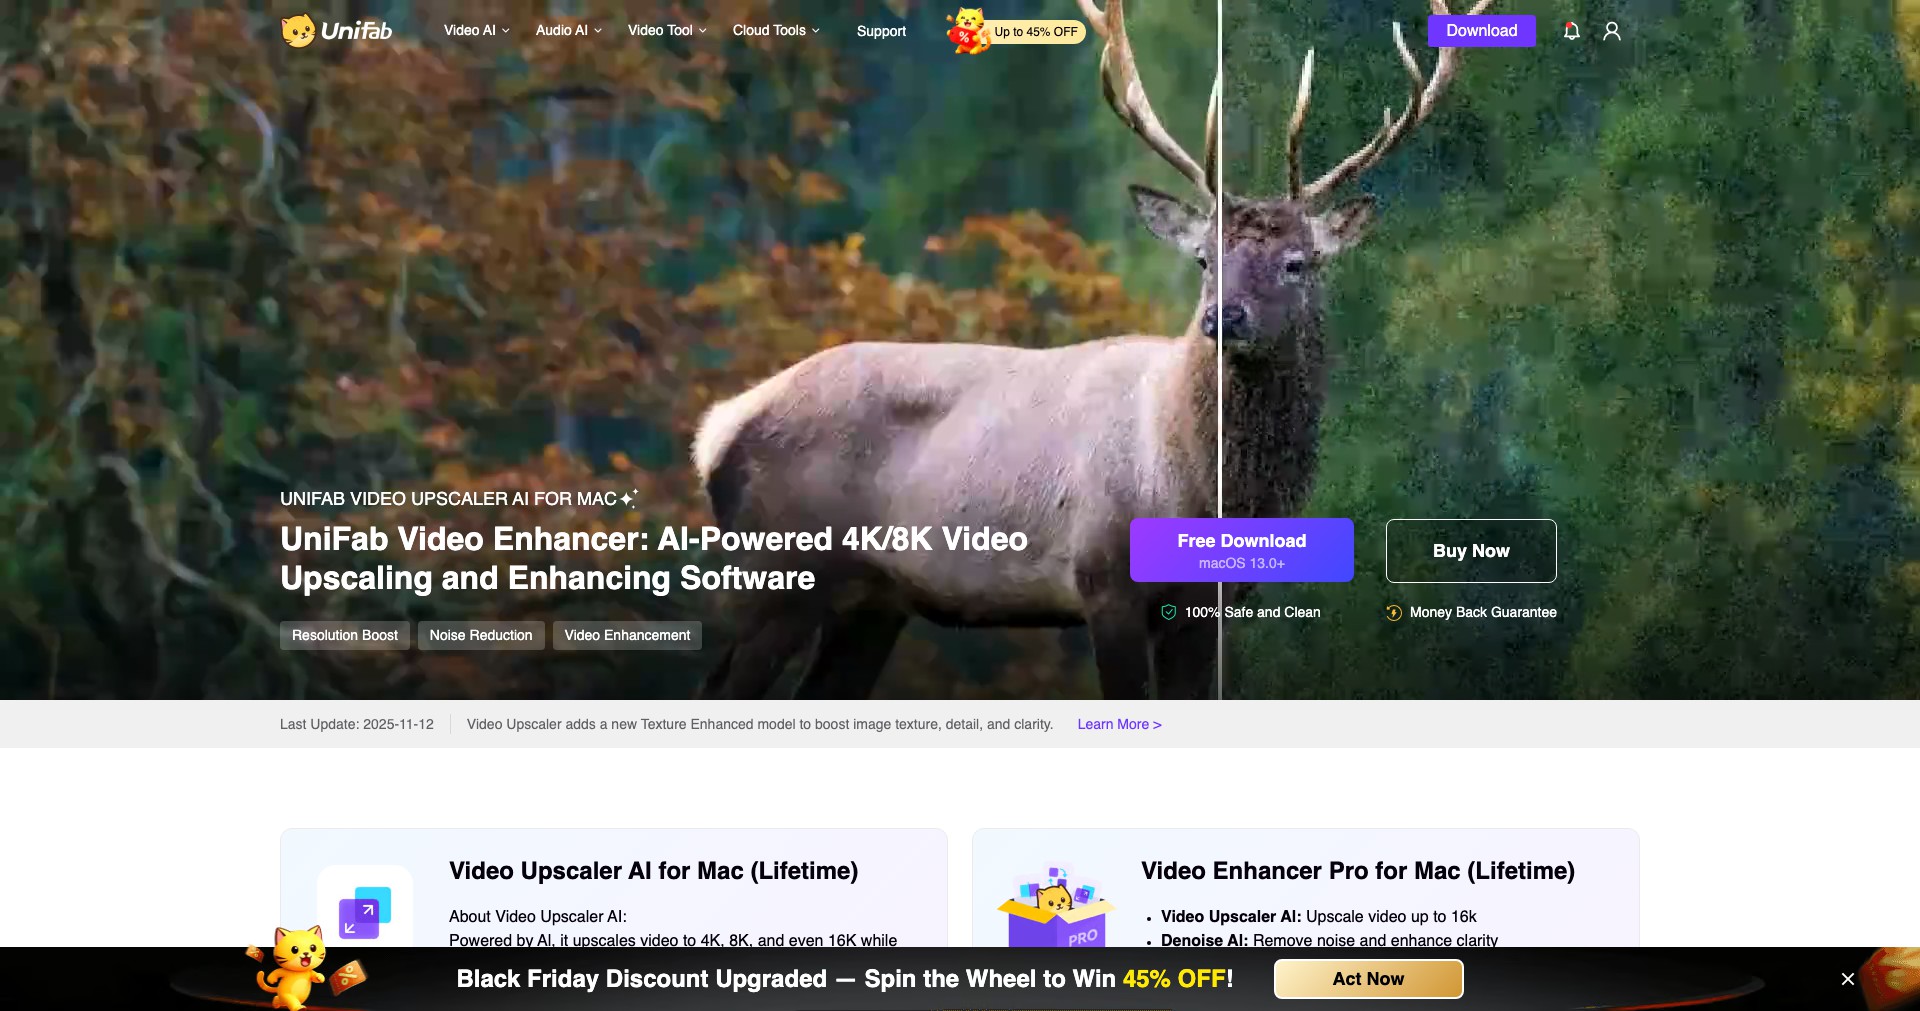Click the Video Upscaler AI product icon
This screenshot has height=1011, width=1920.
(x=365, y=911)
